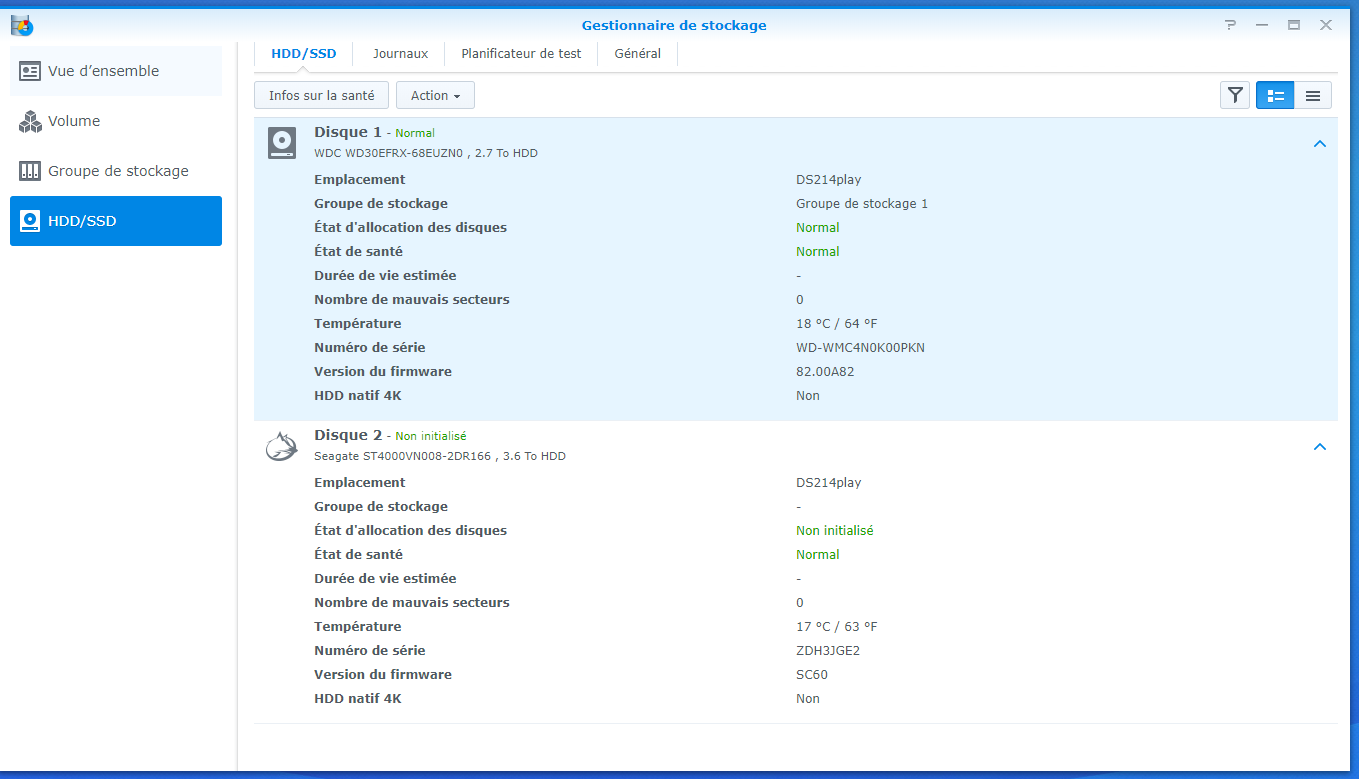Collapse the Disque 1 details
Viewport: 1359px width, 779px height.
pos(1319,144)
